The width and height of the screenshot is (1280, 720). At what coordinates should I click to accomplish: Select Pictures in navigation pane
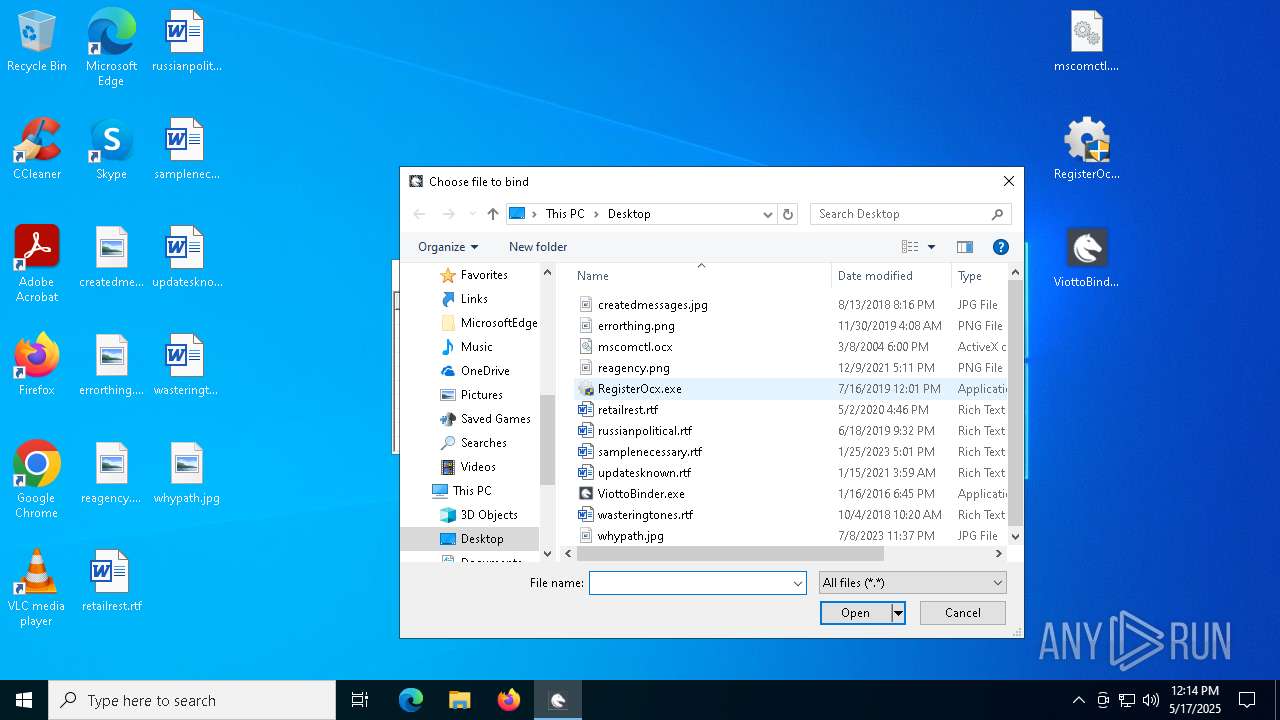(x=482, y=395)
